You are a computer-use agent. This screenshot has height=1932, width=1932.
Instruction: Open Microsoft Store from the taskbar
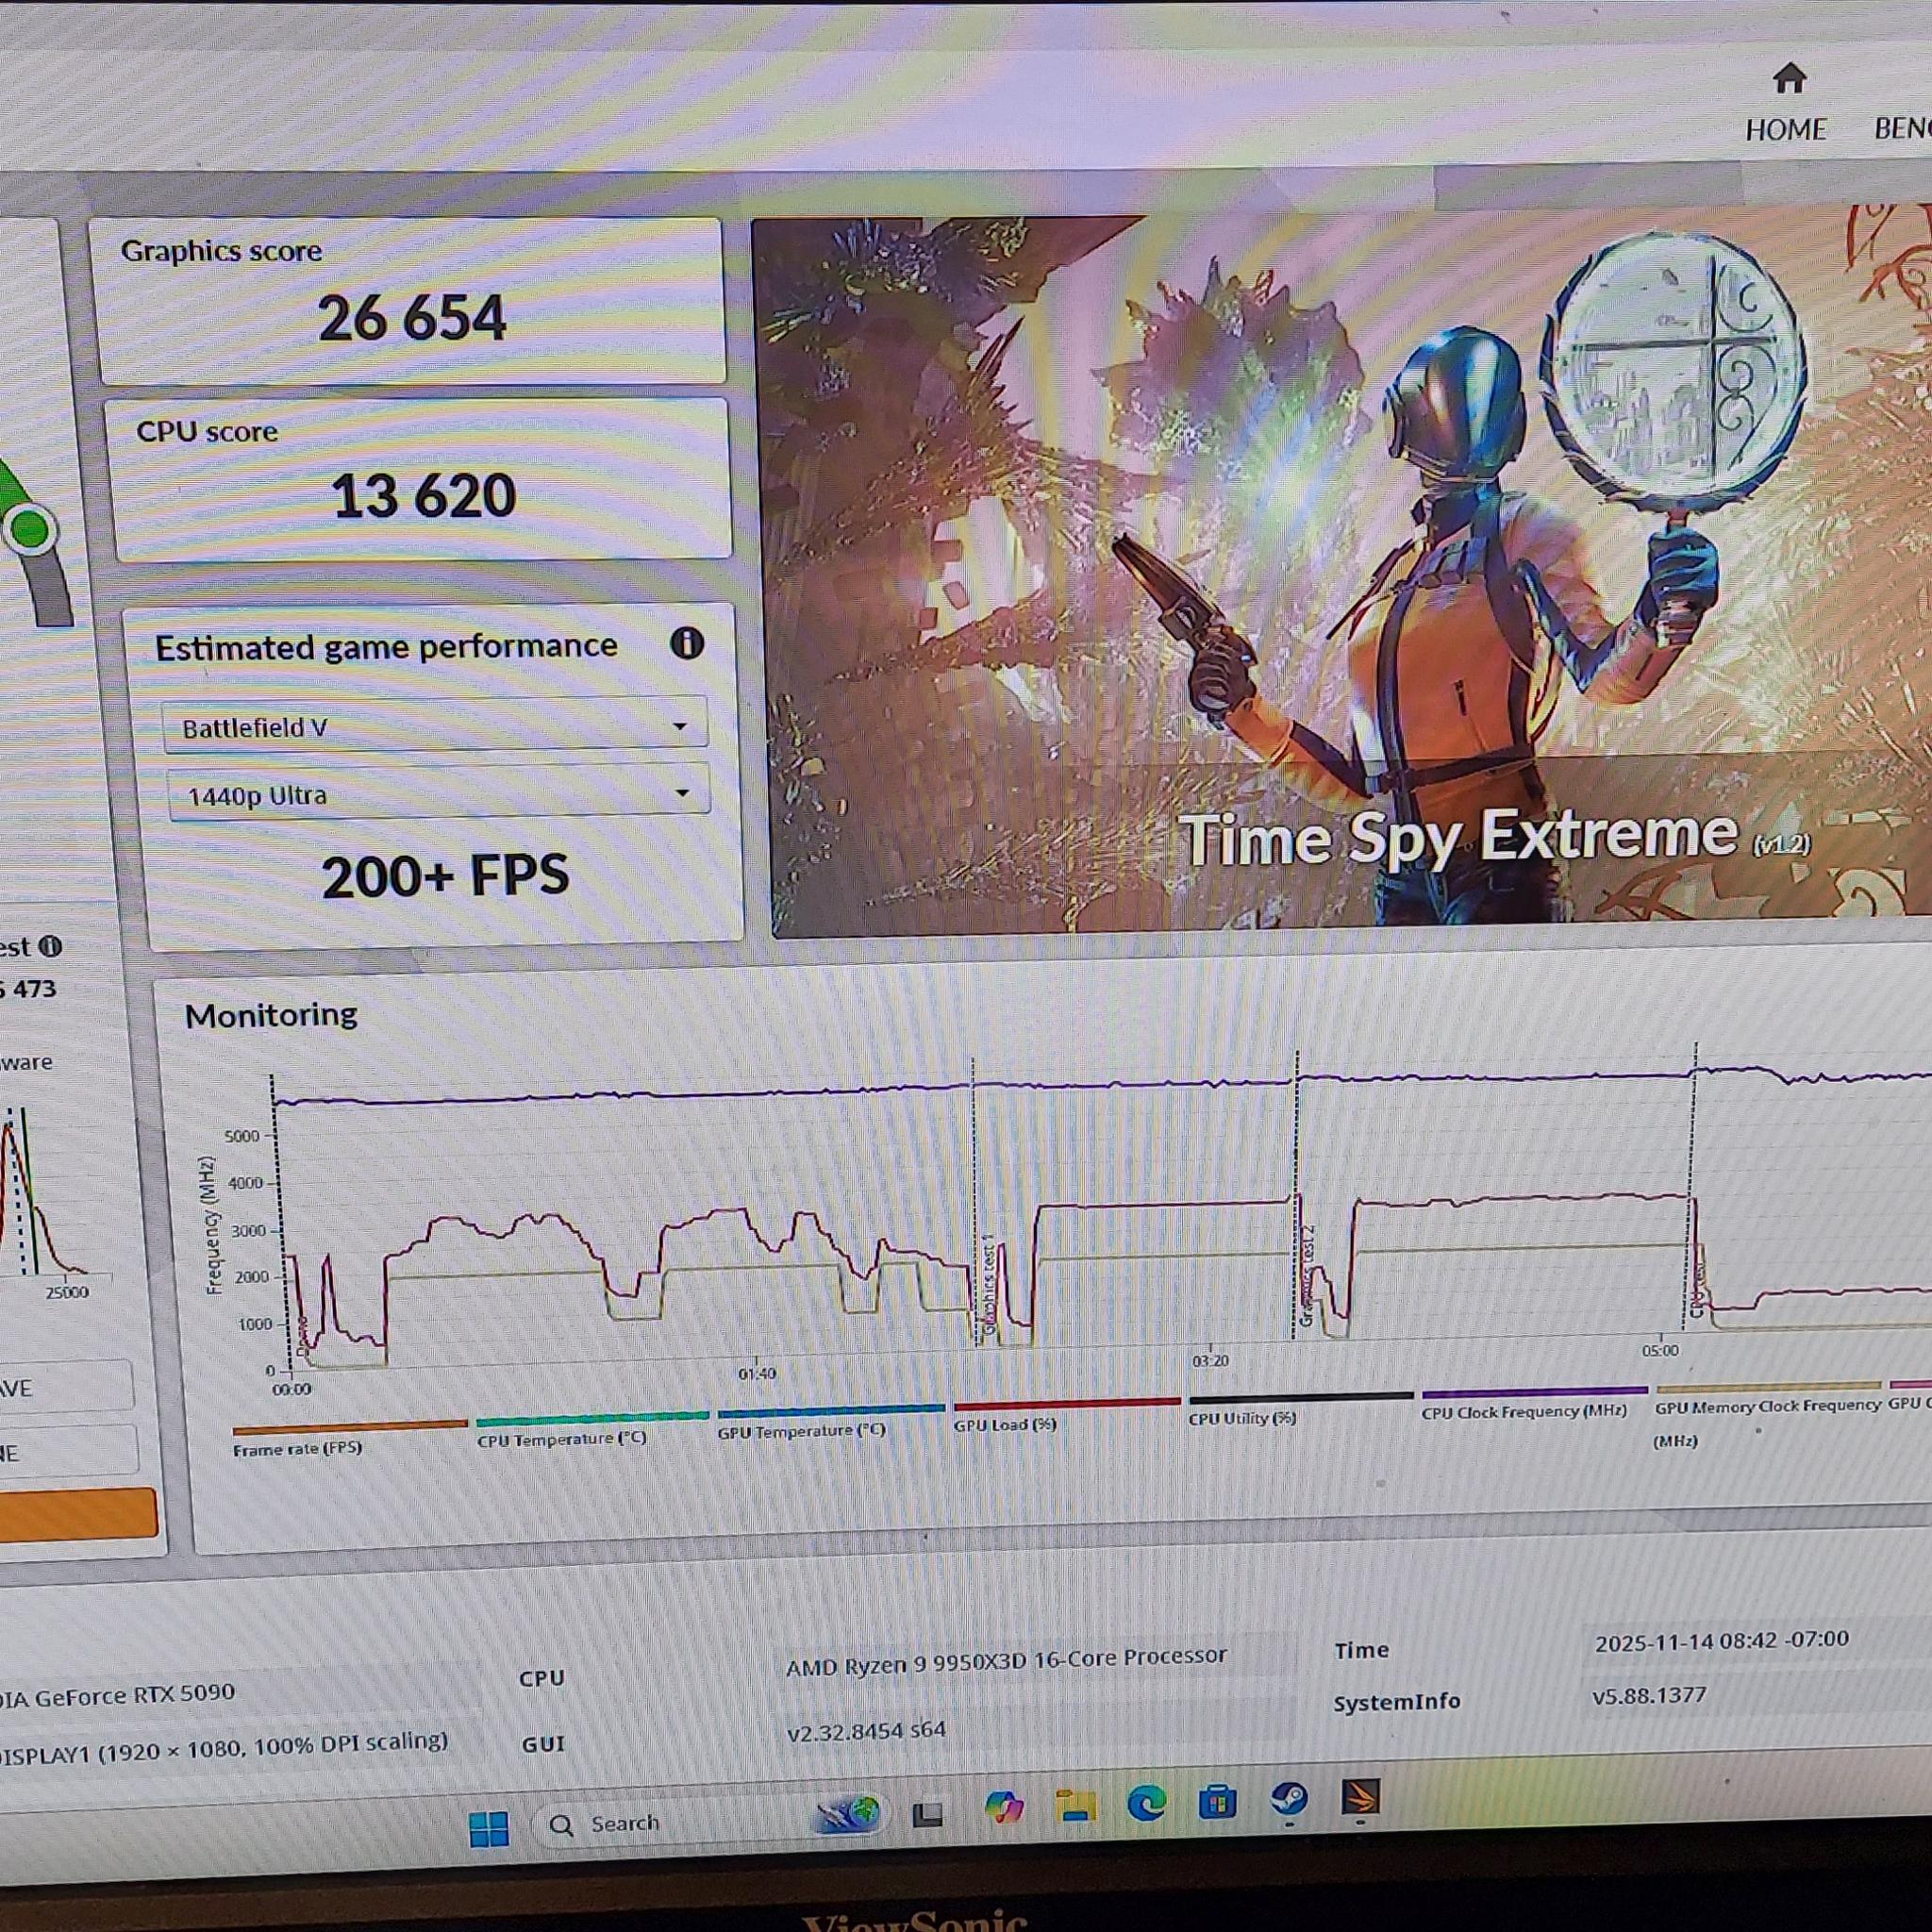[1217, 1802]
